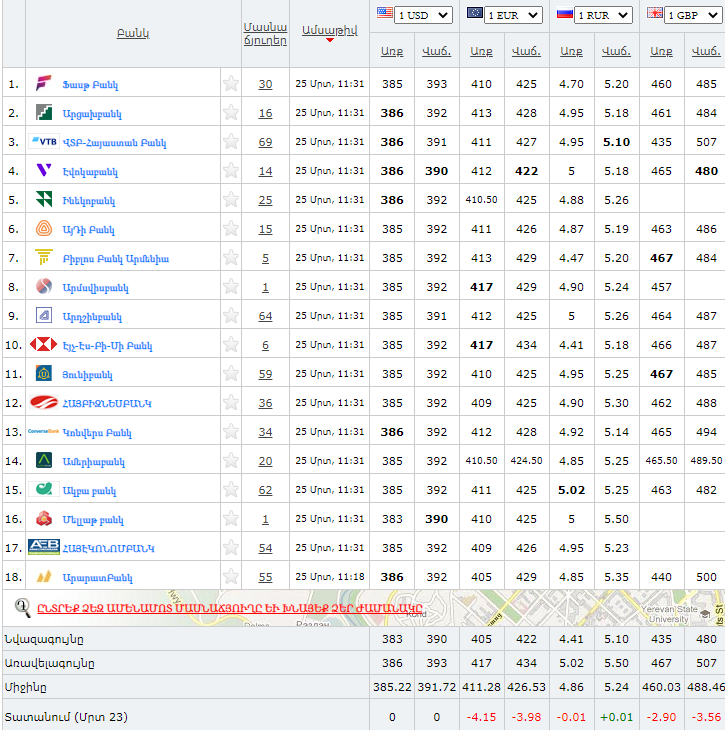The image size is (725, 730).
Task: Sort by the Բանկ column header
Action: click(x=133, y=34)
